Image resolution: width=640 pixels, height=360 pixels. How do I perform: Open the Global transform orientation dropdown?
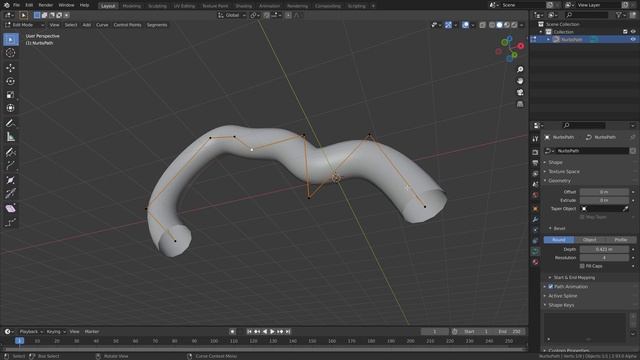232,15
